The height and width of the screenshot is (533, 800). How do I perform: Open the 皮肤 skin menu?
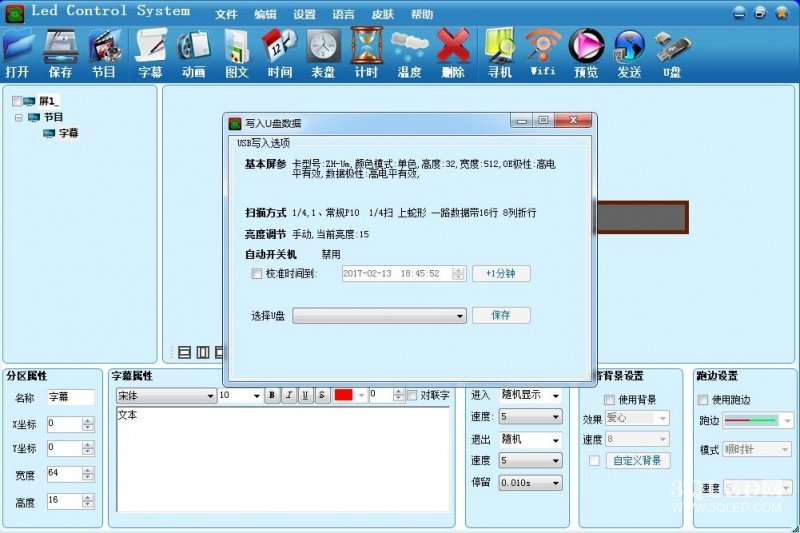[x=382, y=15]
